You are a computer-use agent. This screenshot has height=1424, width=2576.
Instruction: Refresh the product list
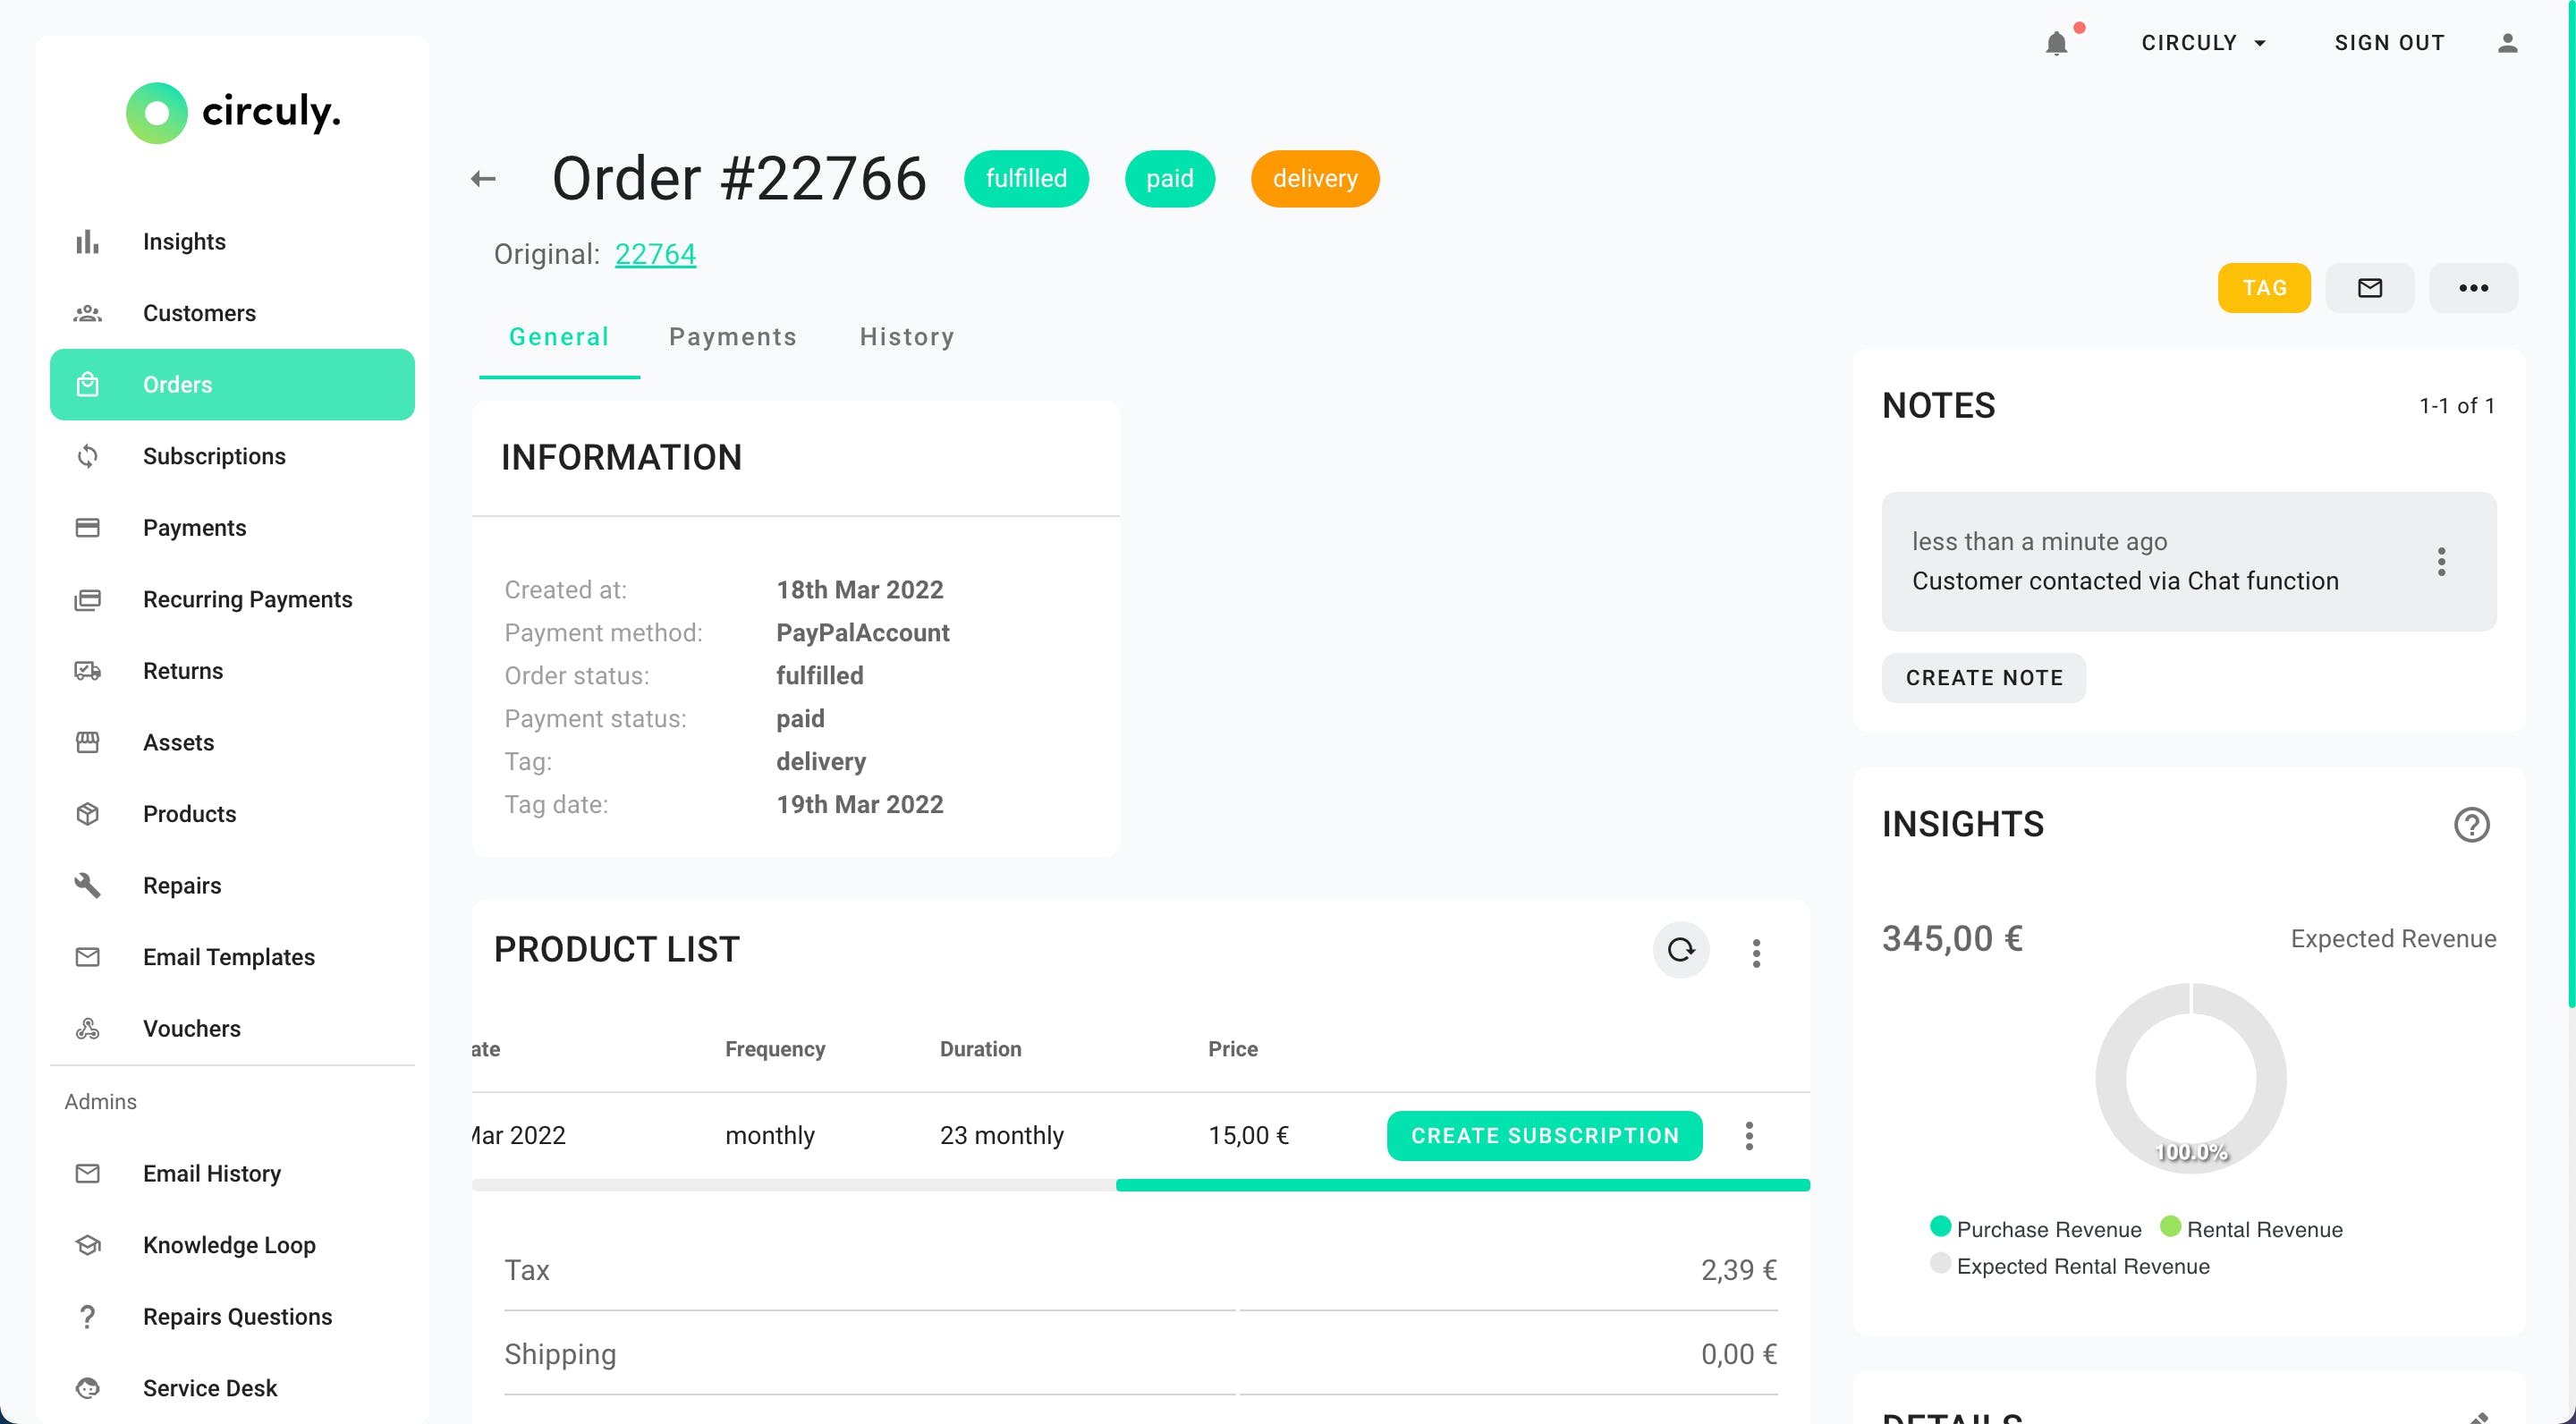[1681, 949]
